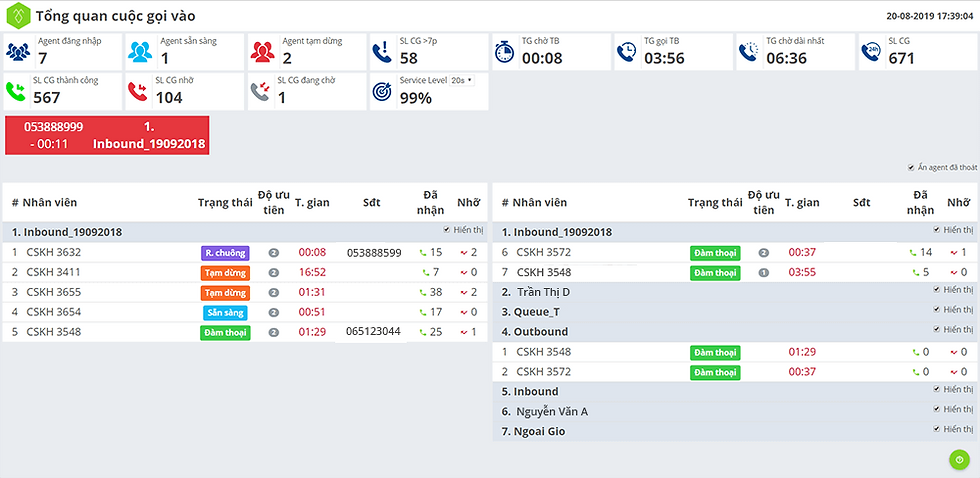Click CSKH 3572 under Outbound group
The height and width of the screenshot is (478, 980).
(544, 372)
